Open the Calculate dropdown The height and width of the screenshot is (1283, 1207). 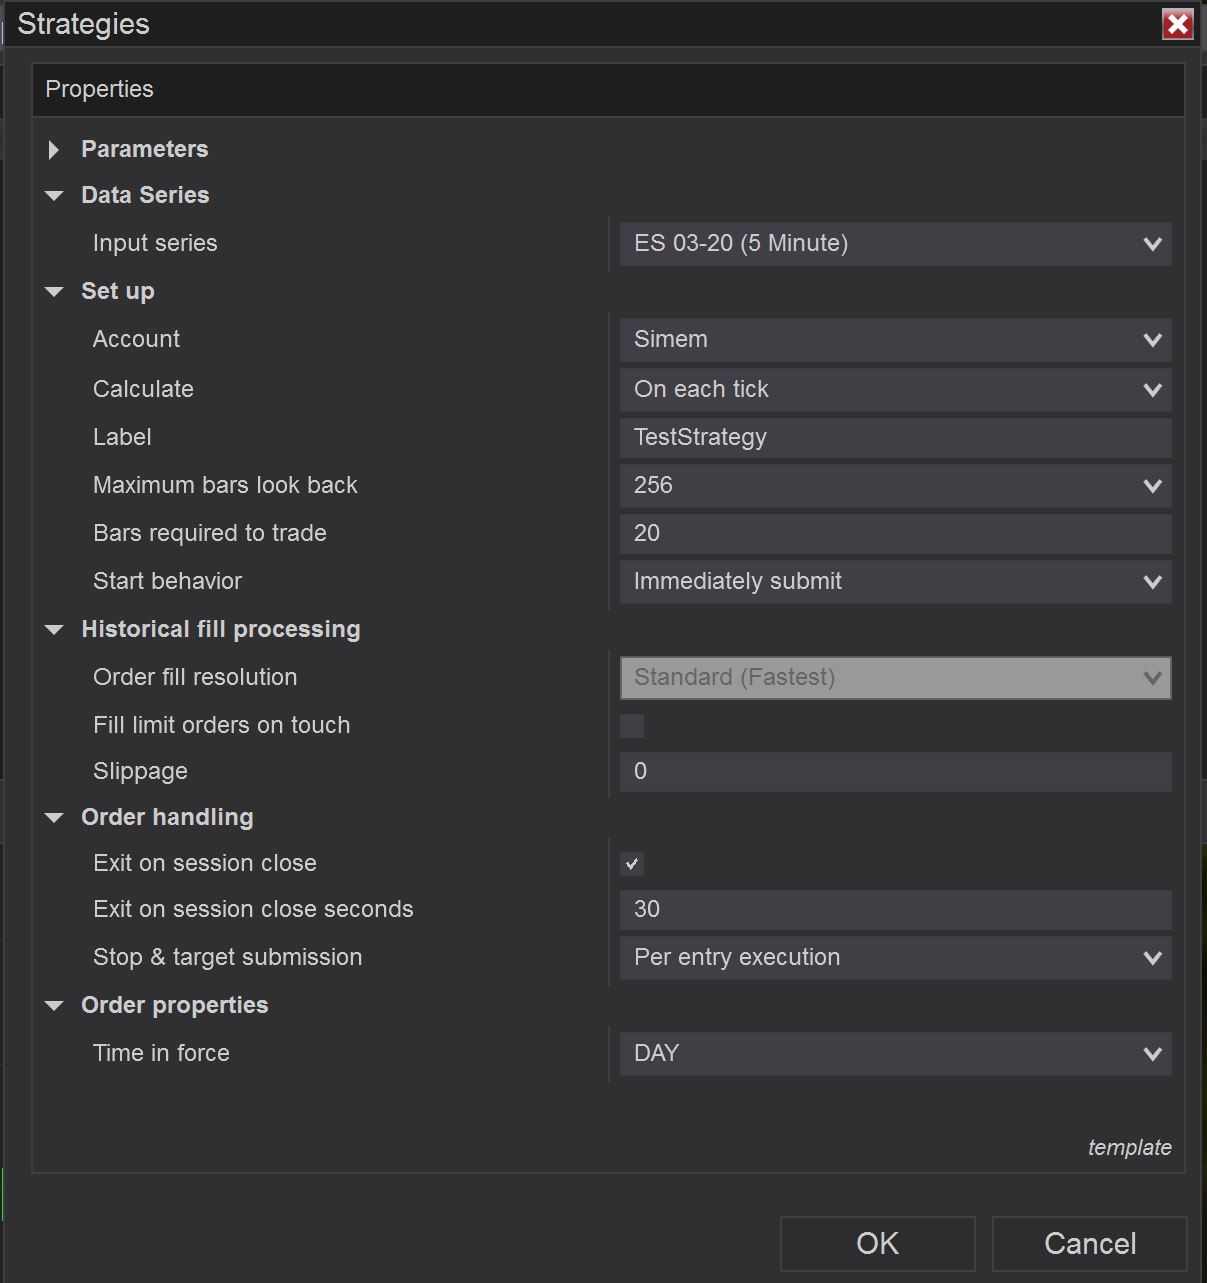coord(895,390)
